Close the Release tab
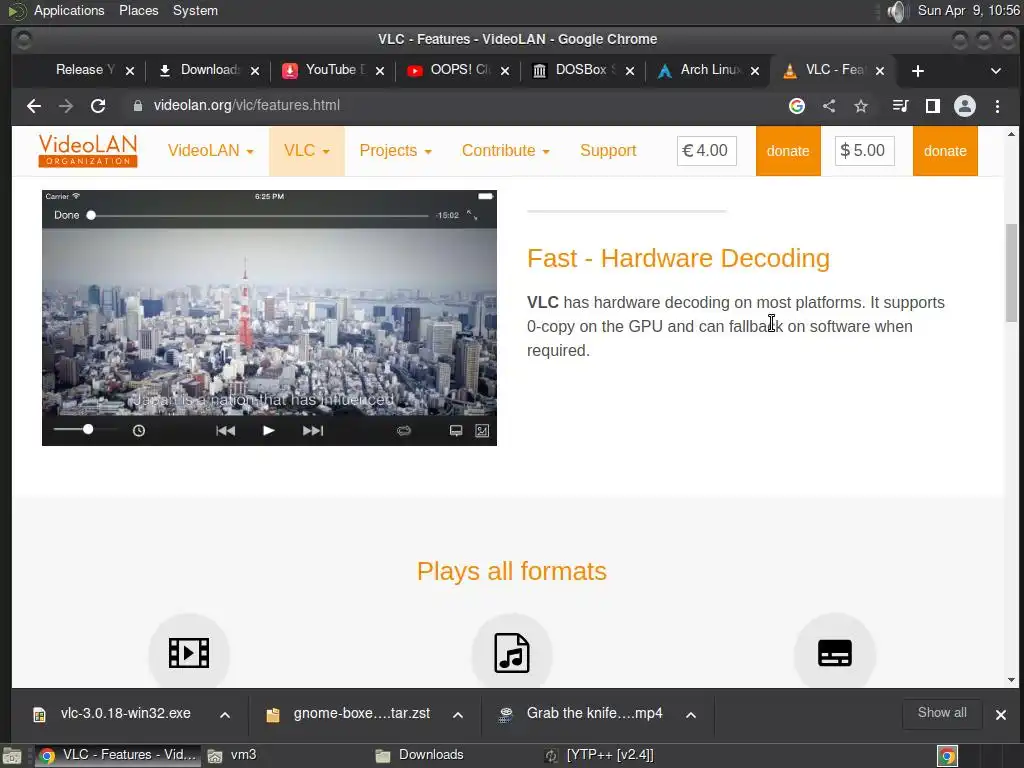 point(129,71)
